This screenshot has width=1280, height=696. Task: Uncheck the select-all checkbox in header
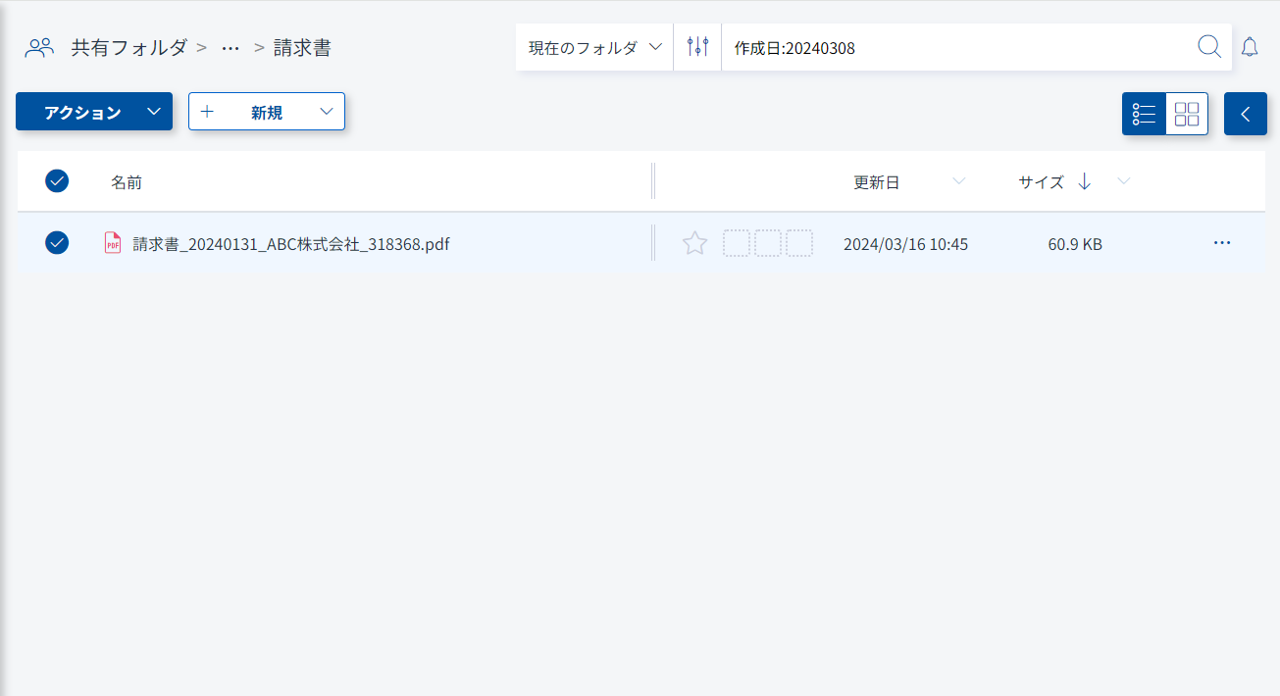[57, 181]
